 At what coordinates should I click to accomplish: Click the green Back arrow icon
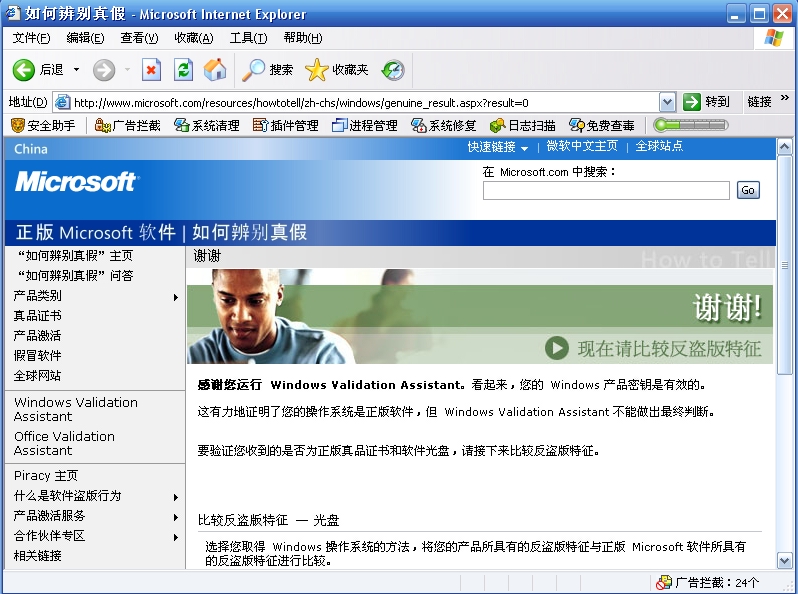23,70
